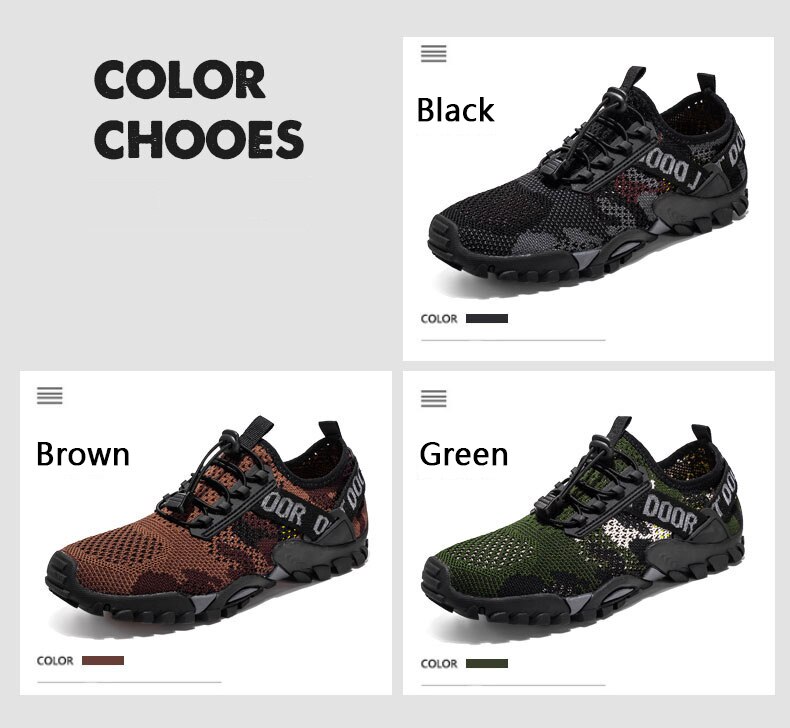Viewport: 790px width, 728px height.
Task: Click the COLOR label under black shoe
Action: (439, 319)
